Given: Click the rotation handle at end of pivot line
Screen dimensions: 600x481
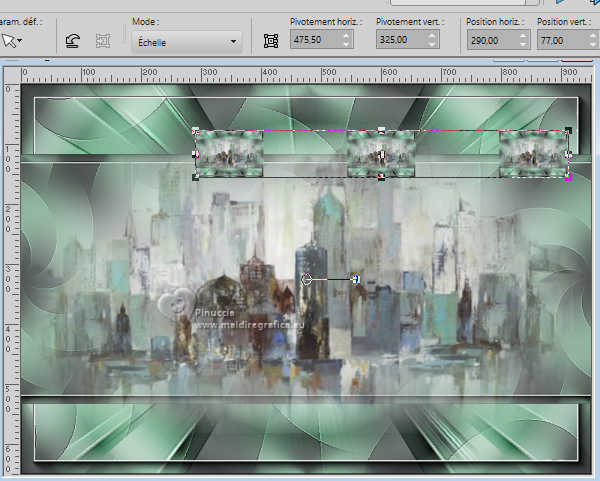Looking at the screenshot, I should coord(356,279).
